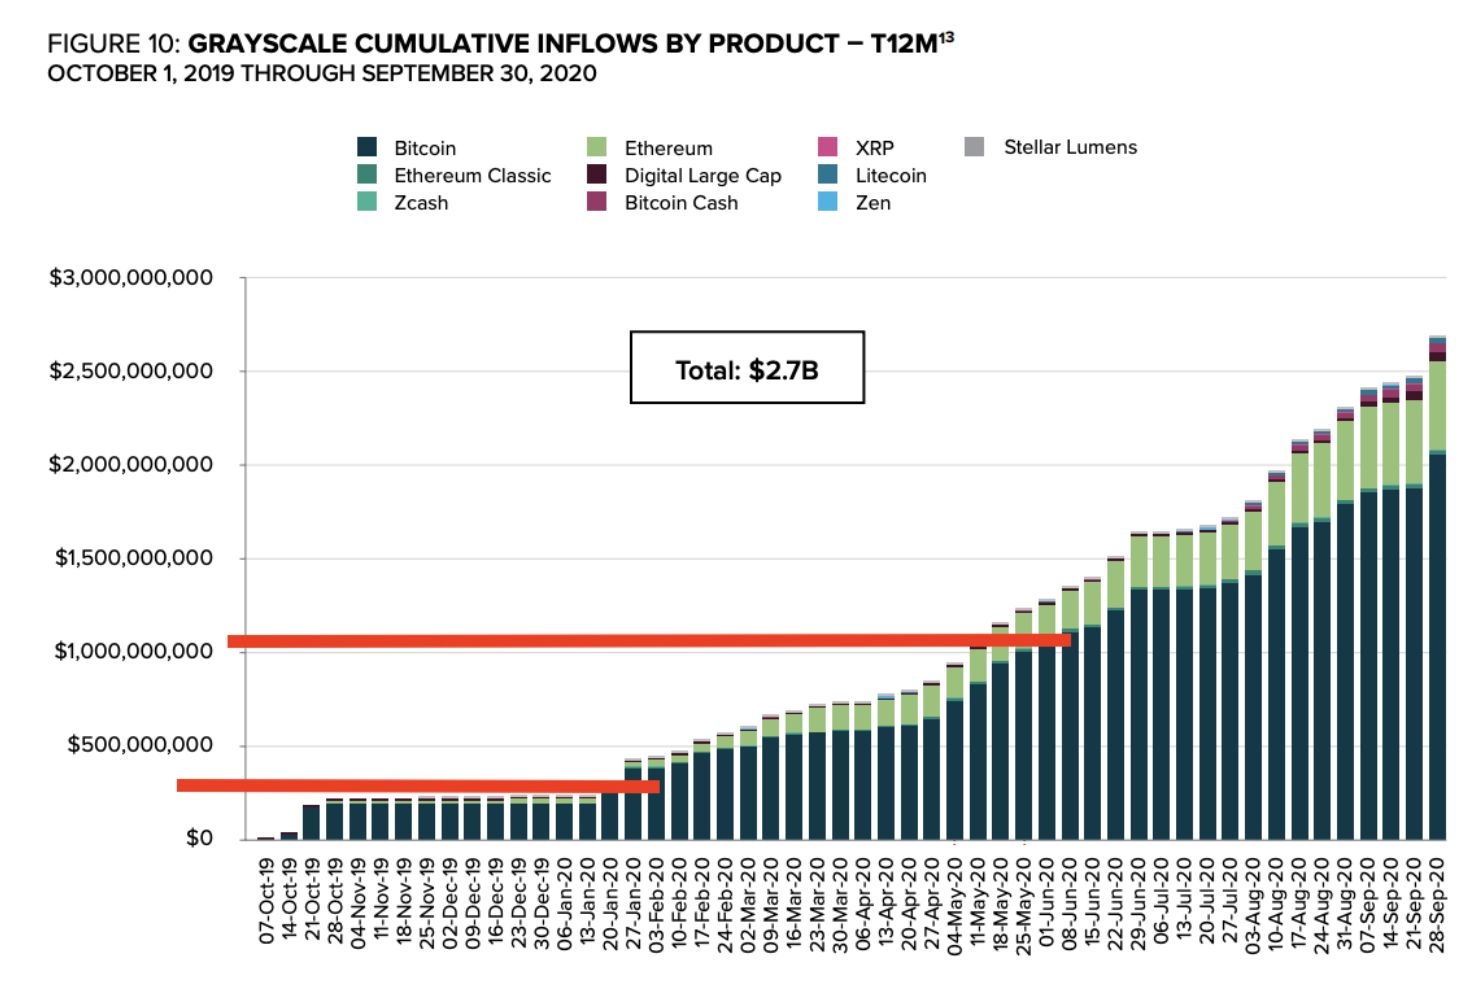This screenshot has width=1484, height=992.
Task: Select the Ethereum Classic legend swatch
Action: pyautogui.click(x=367, y=175)
